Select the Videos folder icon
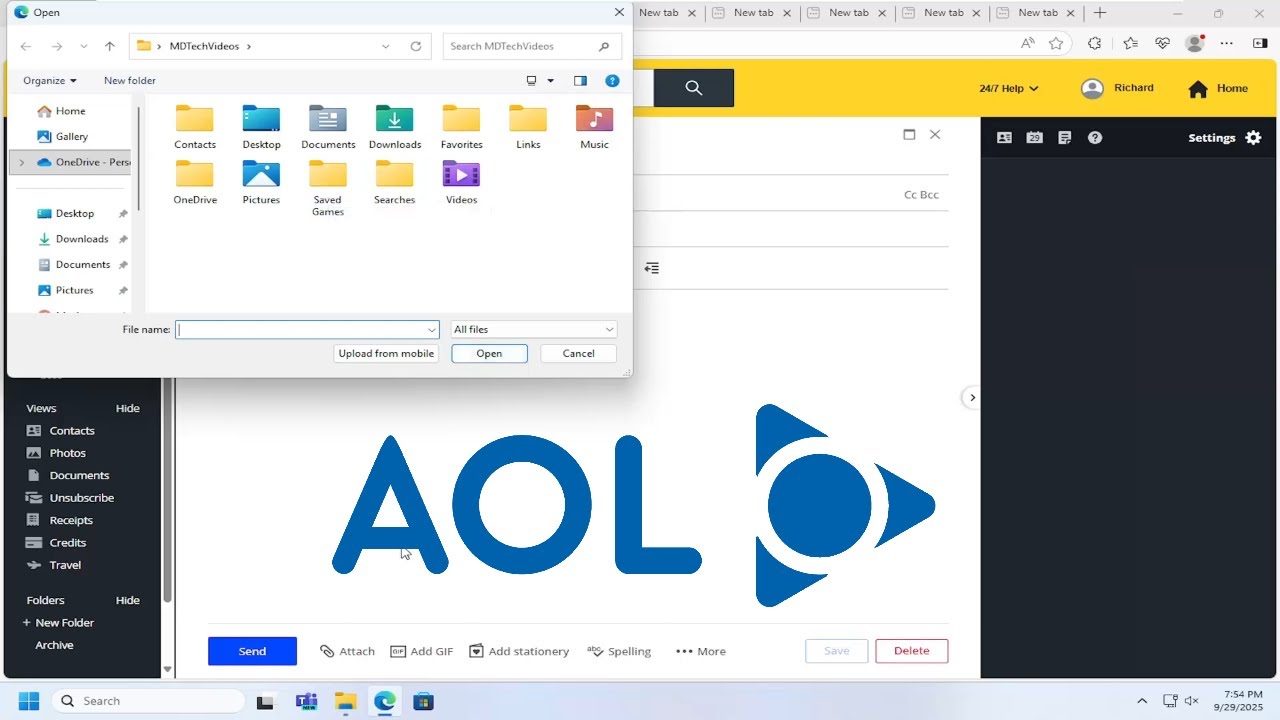Viewport: 1280px width, 720px height. [461, 183]
